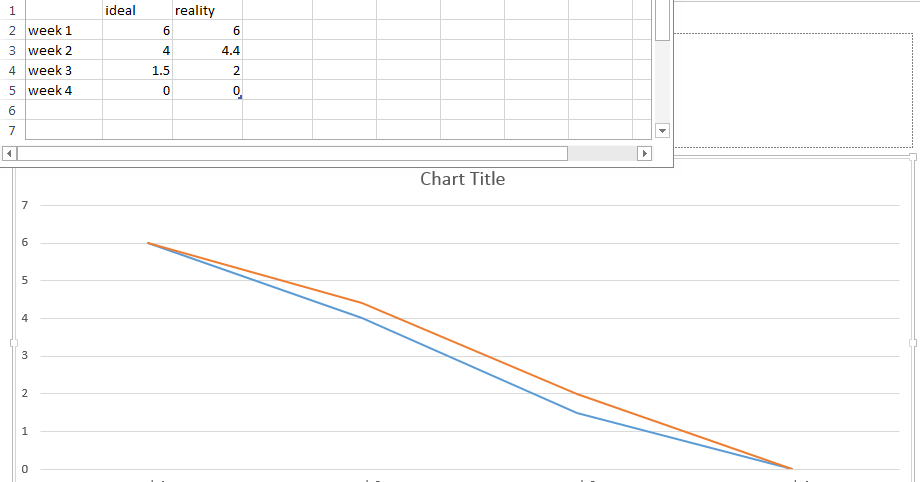Select the 'week 3' label cell
Screen dimensions: 920x482
tap(63, 70)
